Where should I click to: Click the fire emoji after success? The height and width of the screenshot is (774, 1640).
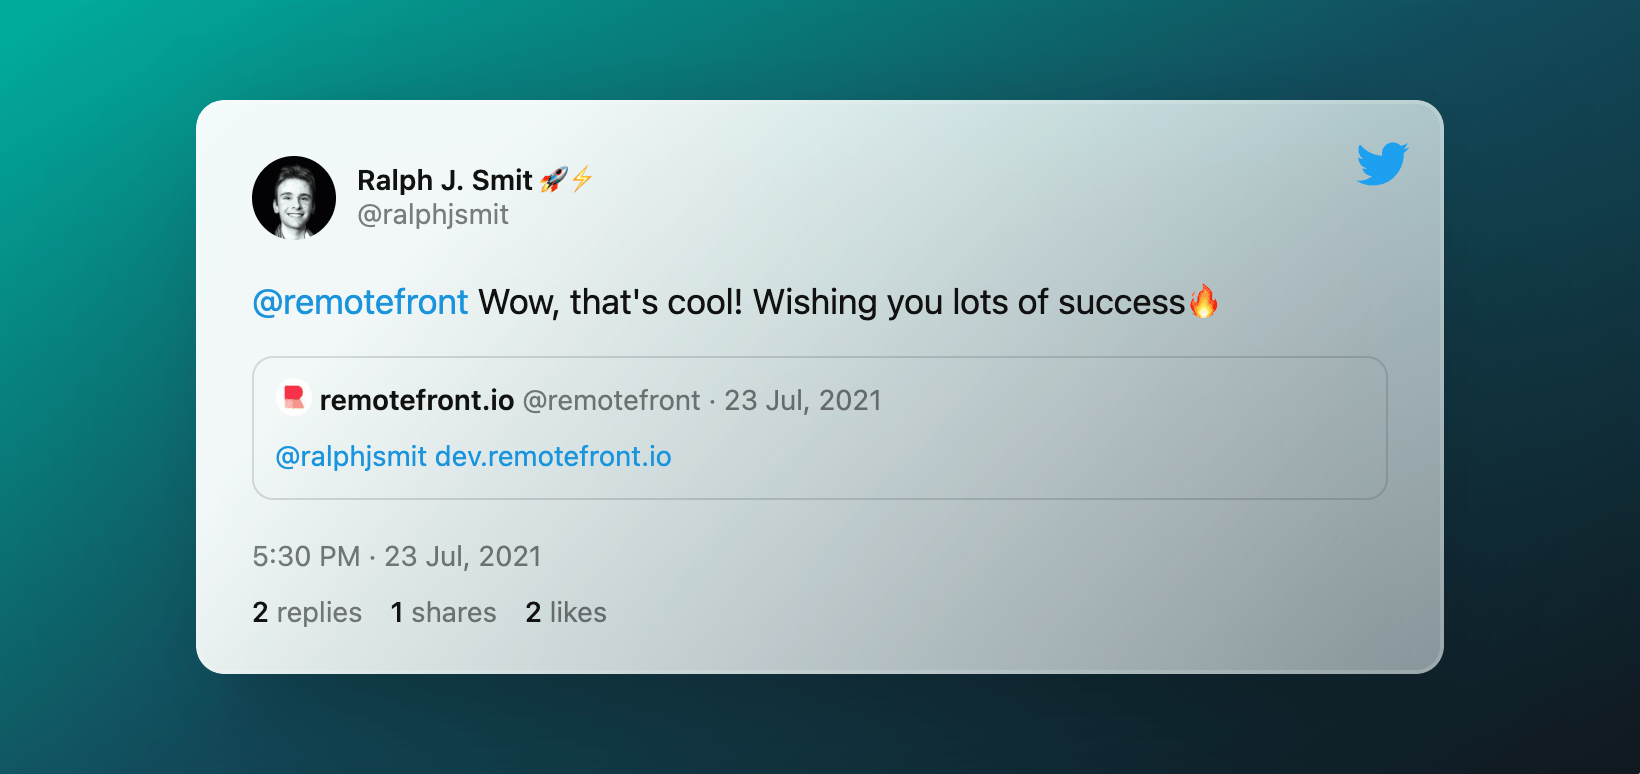(x=1203, y=301)
